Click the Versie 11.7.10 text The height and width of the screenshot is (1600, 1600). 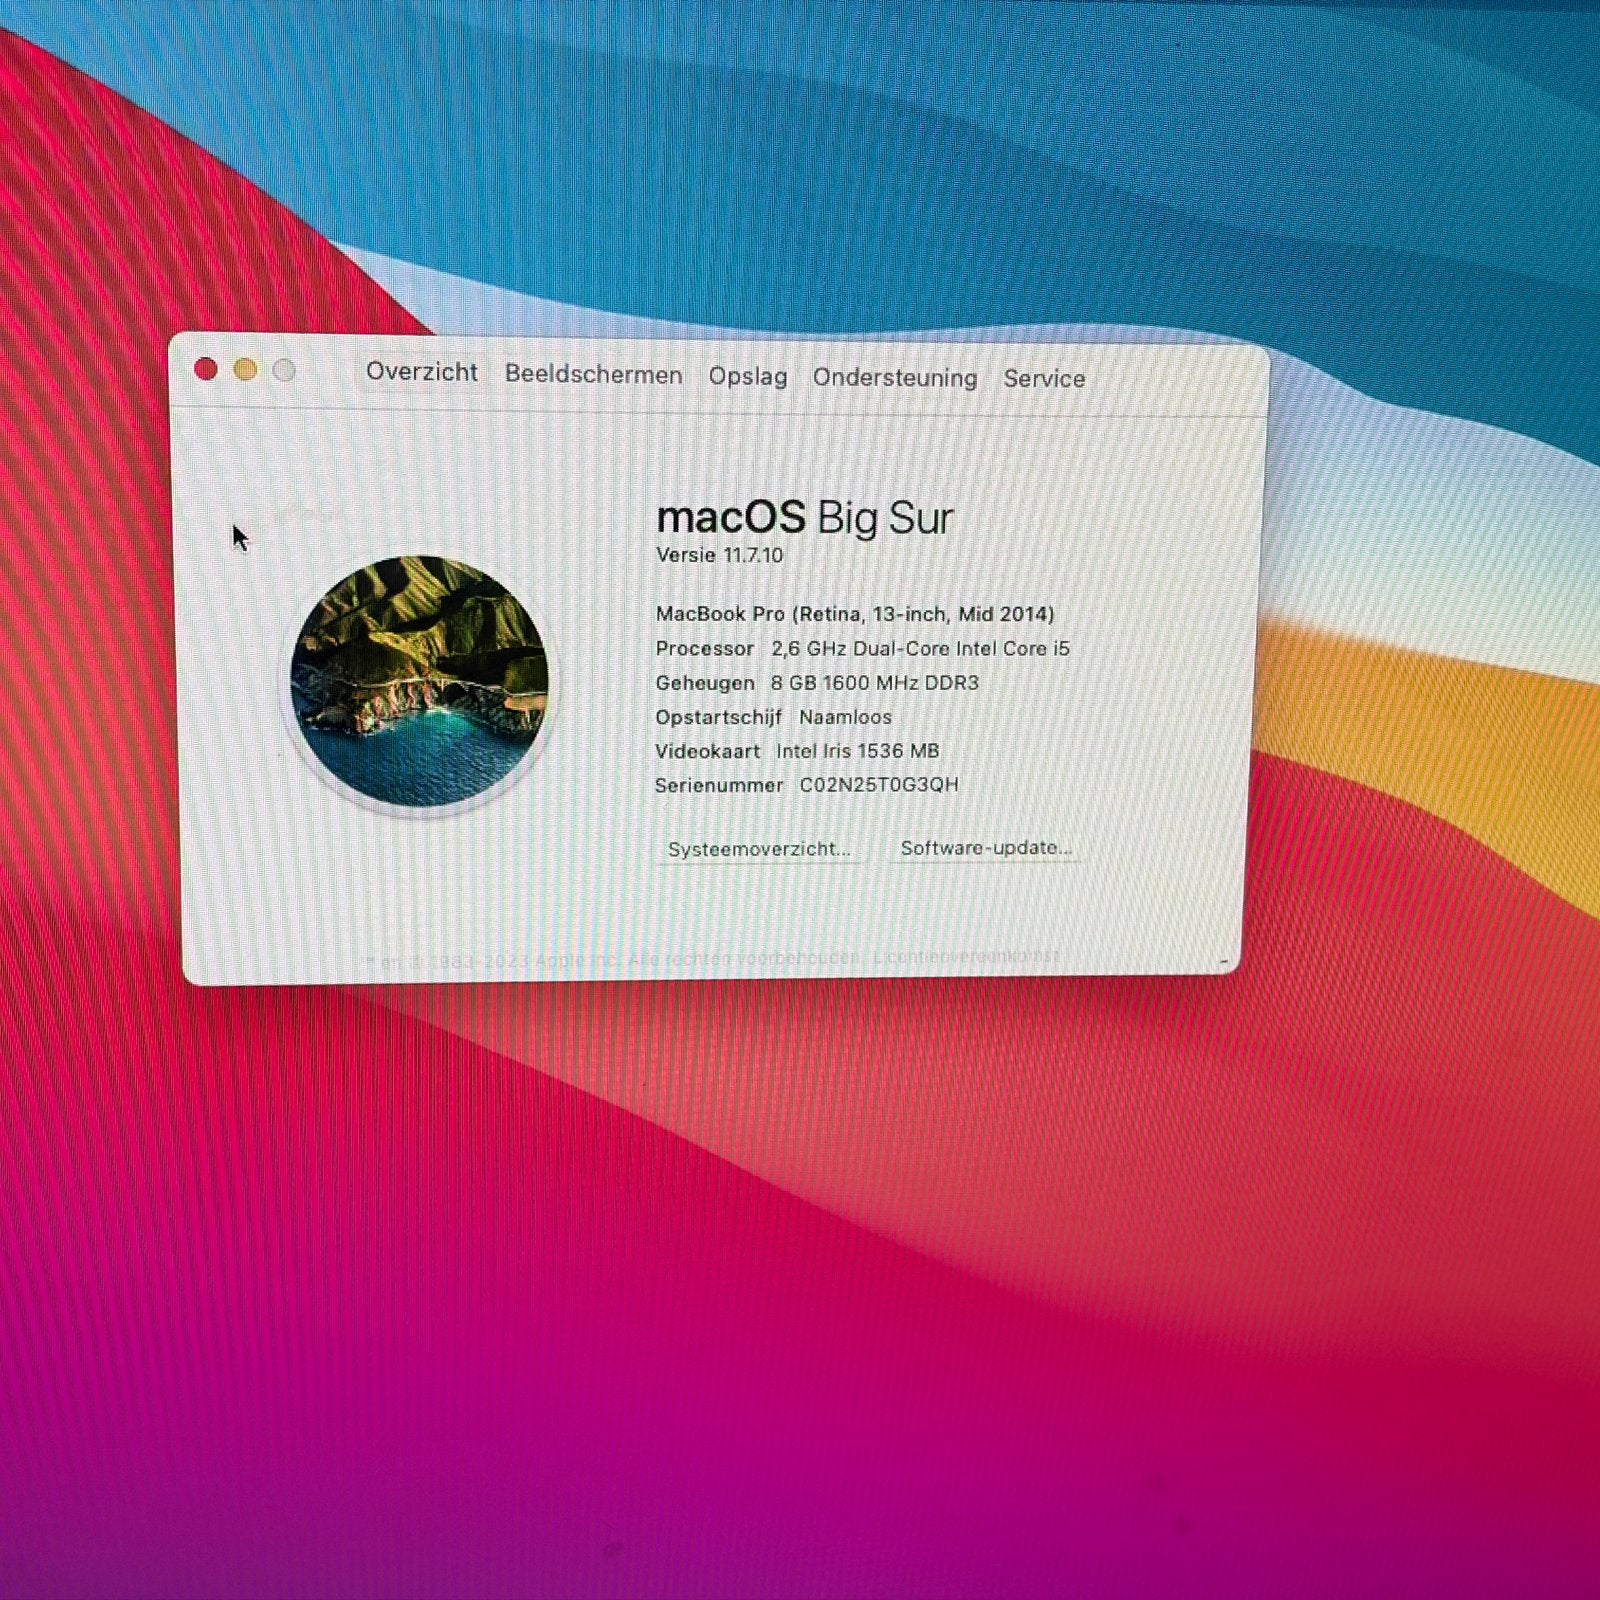tap(720, 555)
